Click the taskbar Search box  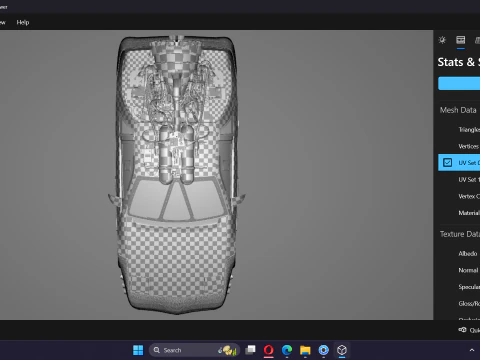click(194, 350)
